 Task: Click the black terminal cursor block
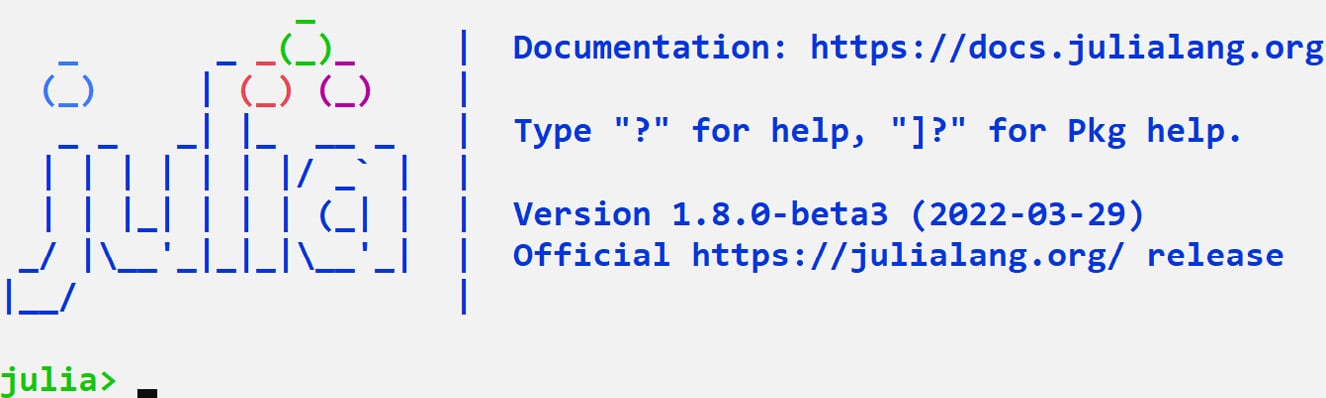(x=148, y=392)
